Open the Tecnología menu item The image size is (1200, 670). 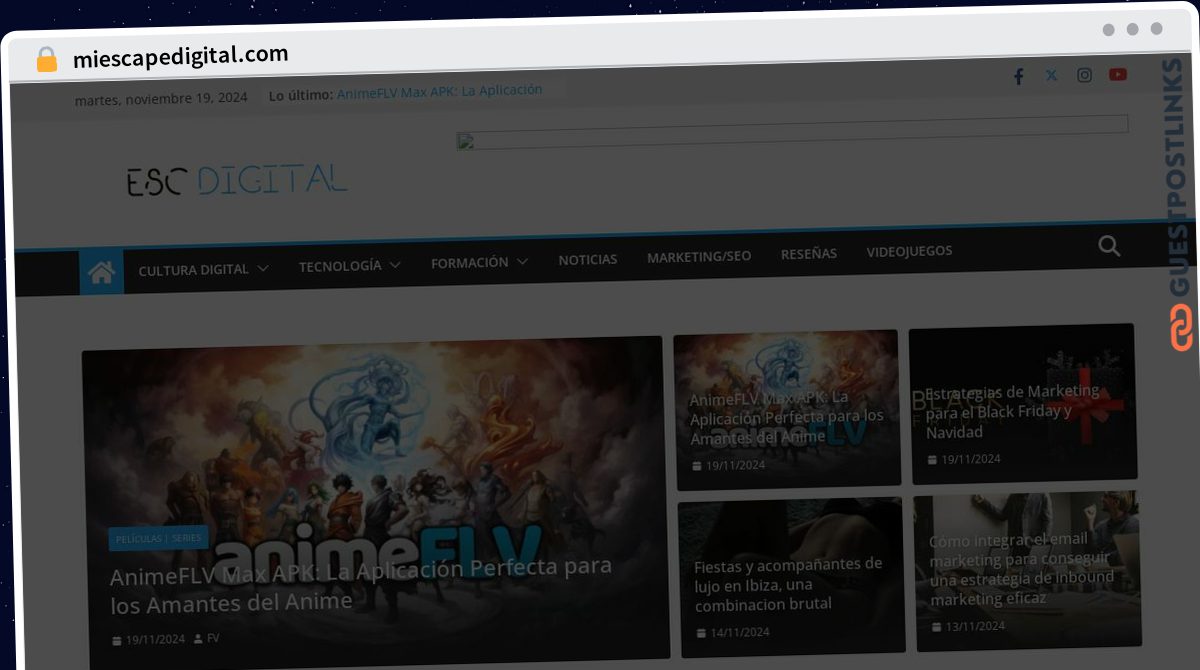[340, 266]
